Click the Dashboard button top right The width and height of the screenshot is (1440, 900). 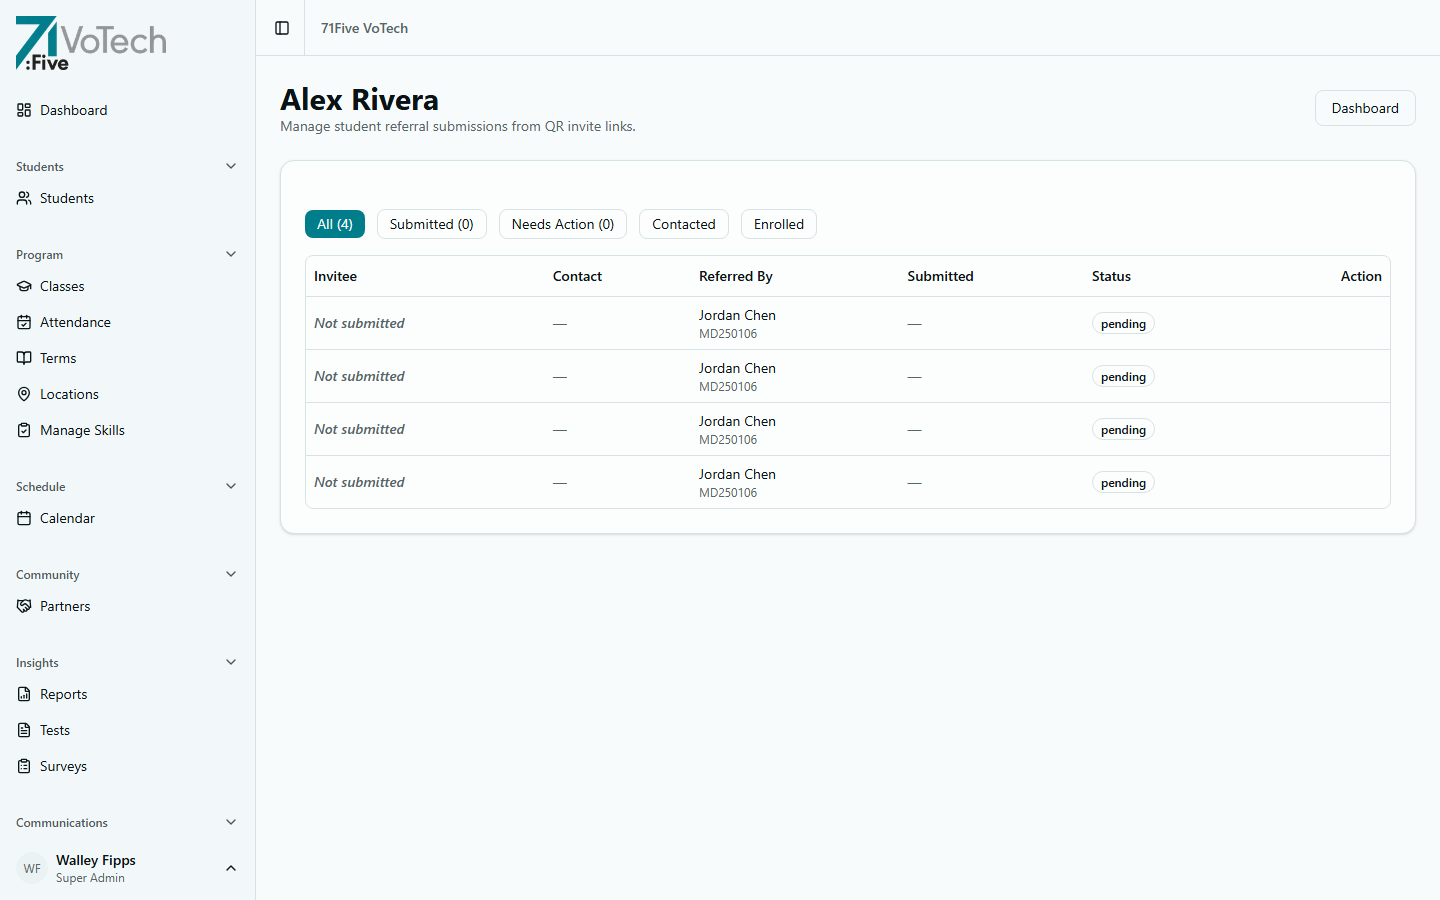click(1365, 108)
